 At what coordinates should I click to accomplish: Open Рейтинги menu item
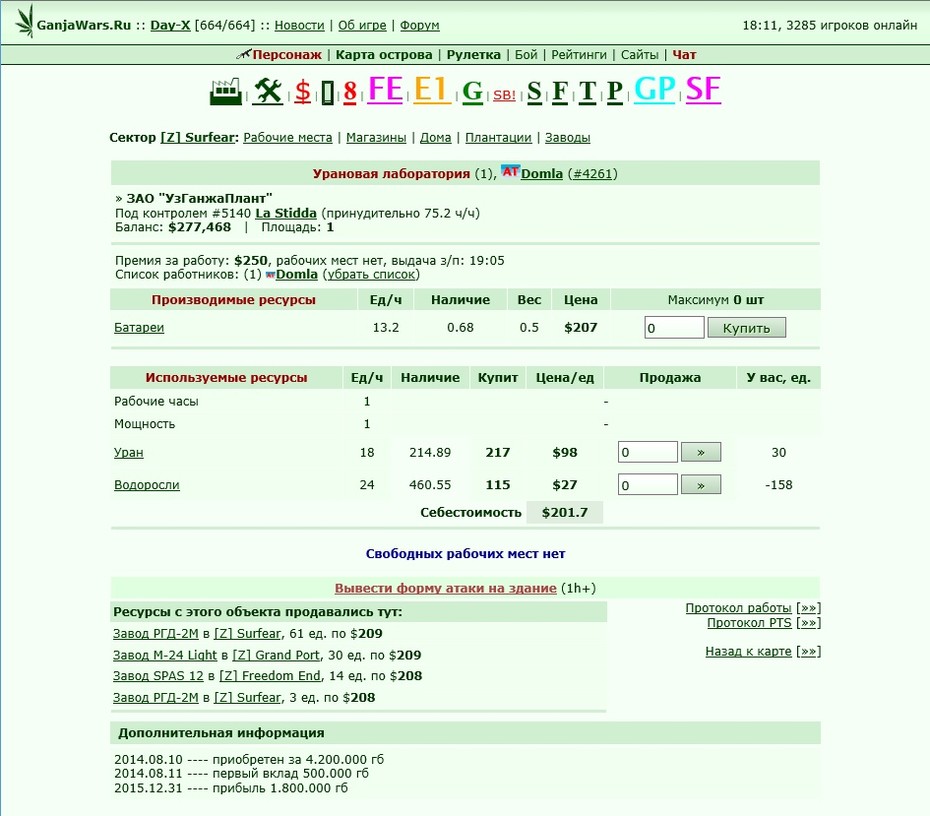579,55
